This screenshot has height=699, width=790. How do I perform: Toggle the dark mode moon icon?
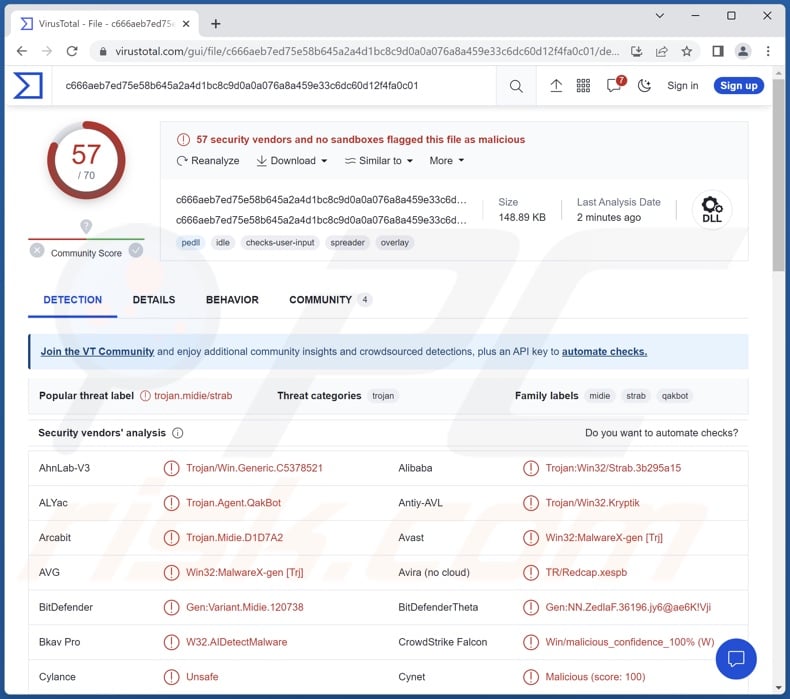[644, 86]
